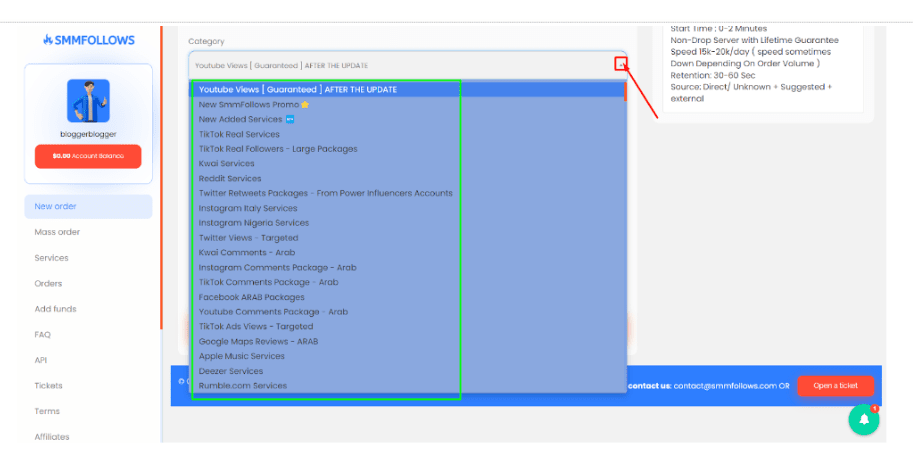Image resolution: width=913 pixels, height=456 pixels.
Task: Select Reddit Services option
Action: (x=408, y=178)
